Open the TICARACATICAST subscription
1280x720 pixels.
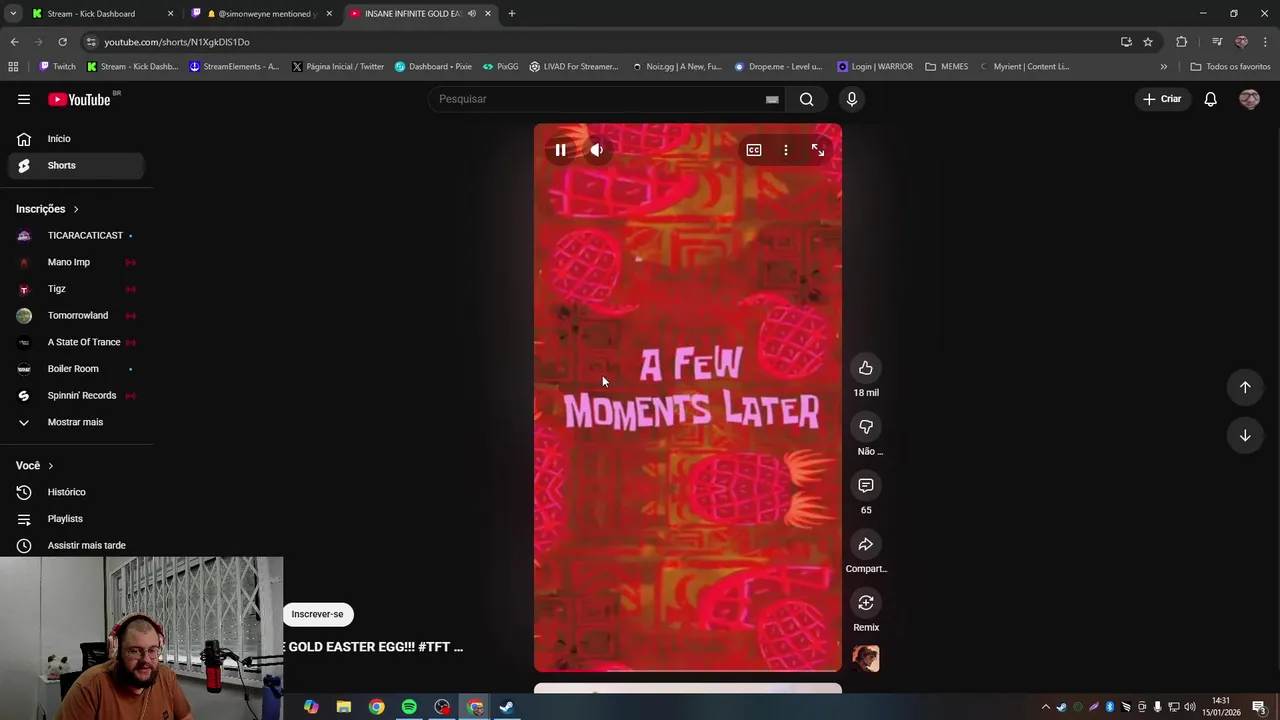76,235
